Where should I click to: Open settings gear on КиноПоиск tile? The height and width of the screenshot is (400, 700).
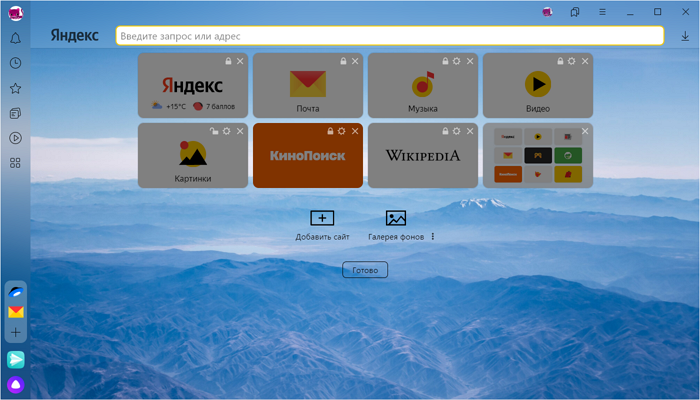(x=342, y=131)
